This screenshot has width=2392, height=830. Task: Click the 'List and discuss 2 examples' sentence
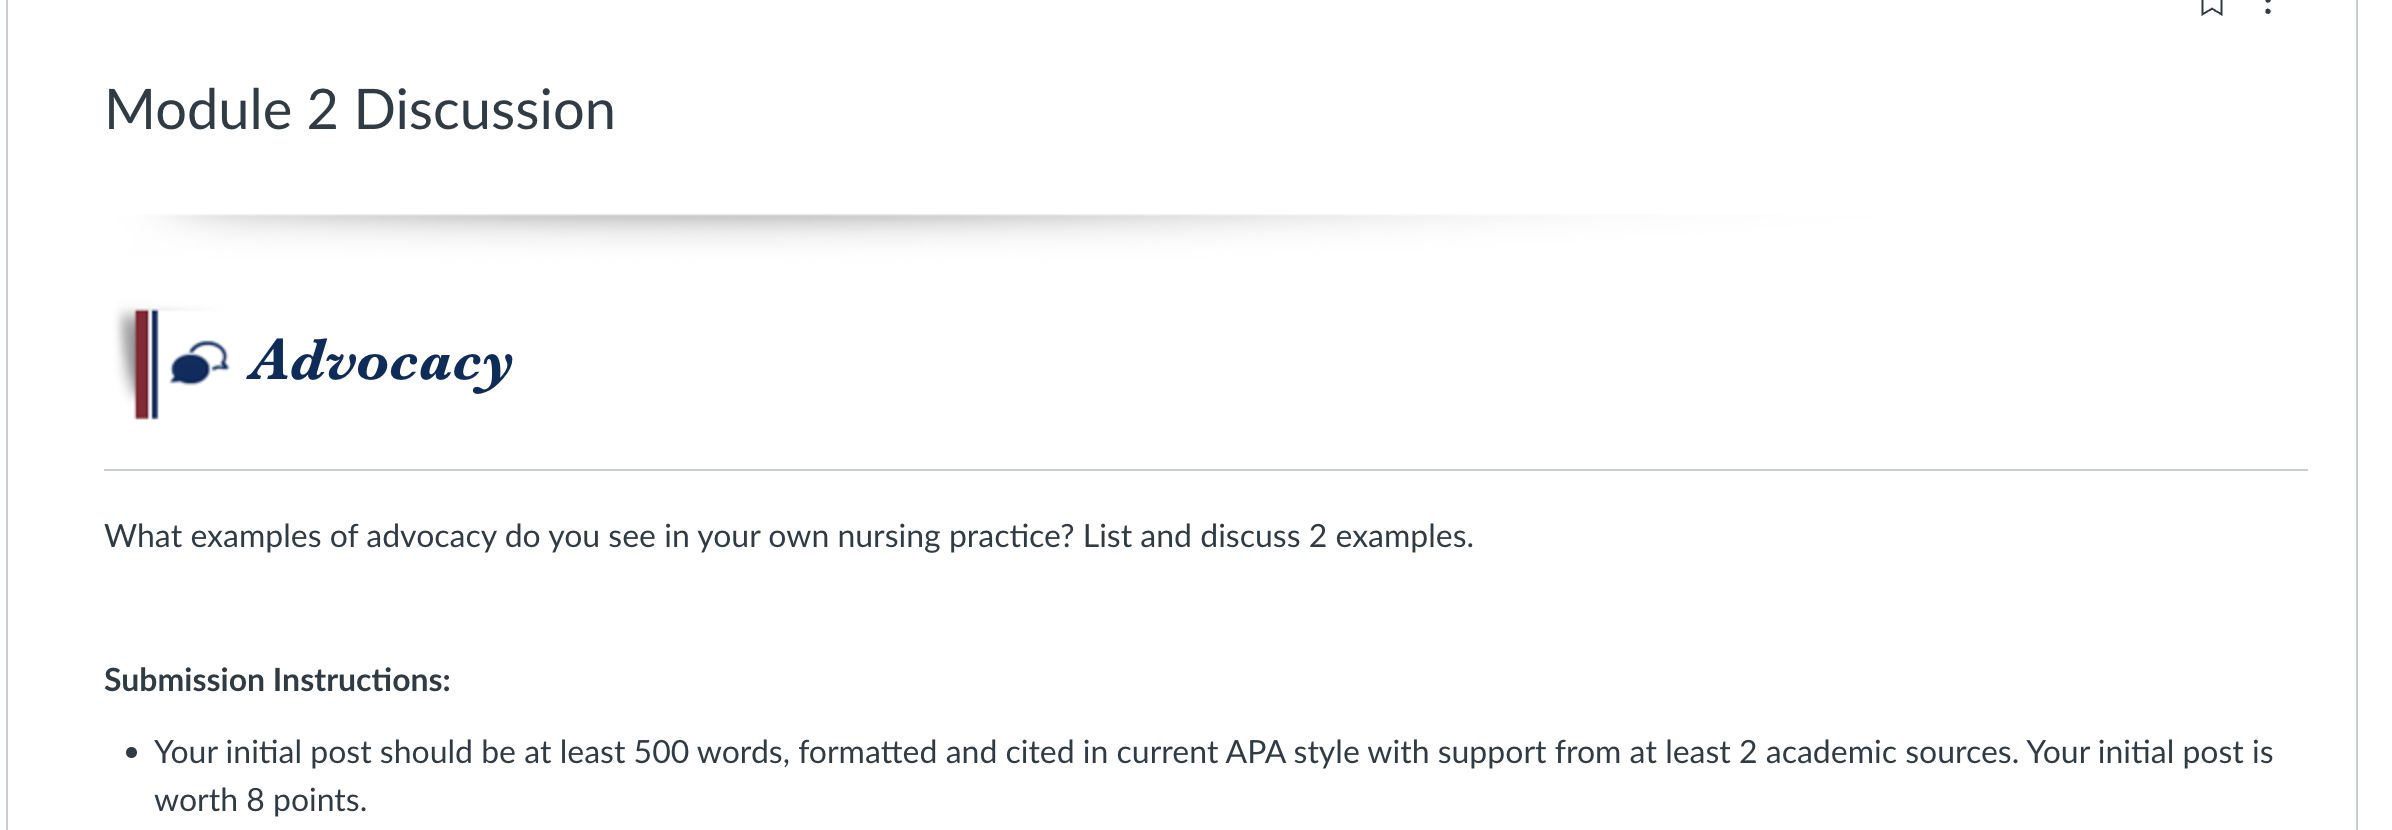point(1278,536)
